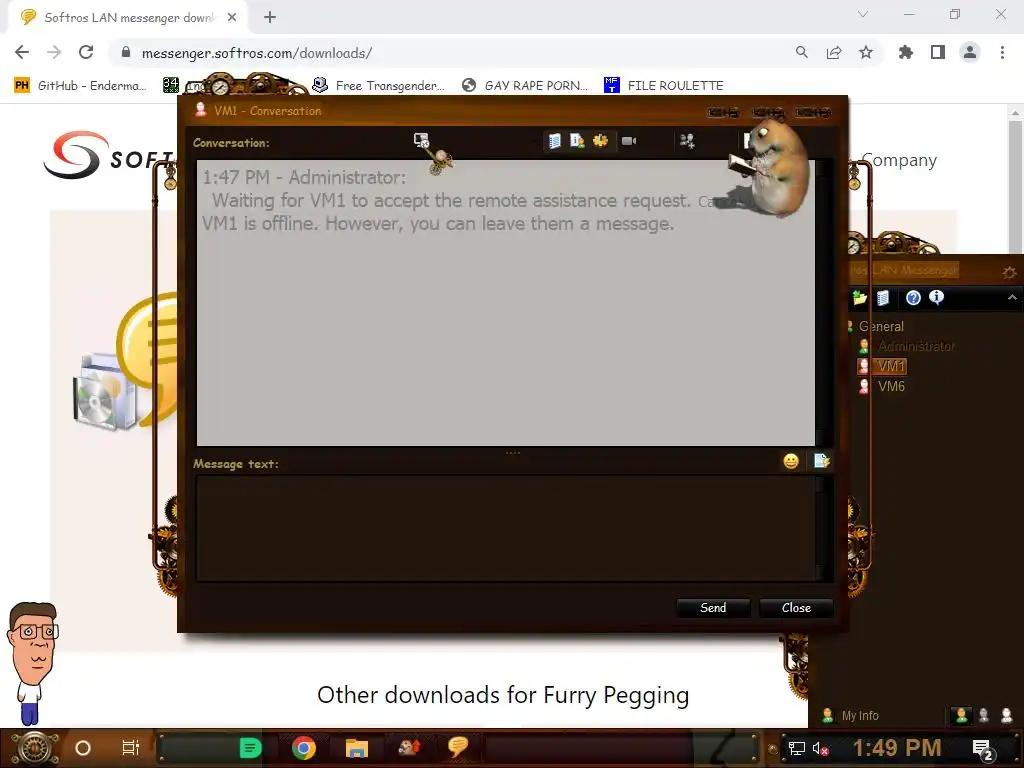1024x768 pixels.
Task: Open FILE ROULETTE bookmark
Action: 664,85
